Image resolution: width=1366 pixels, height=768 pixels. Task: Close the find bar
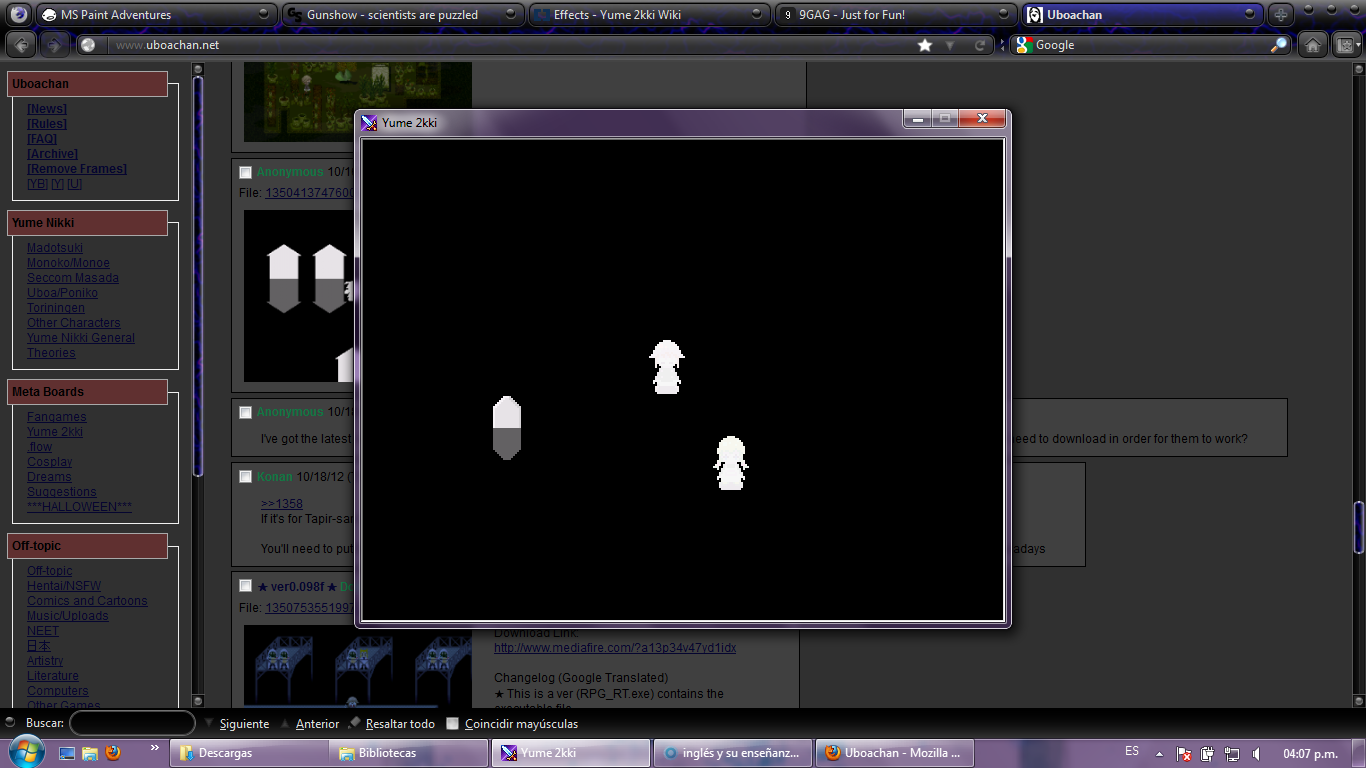[10, 723]
